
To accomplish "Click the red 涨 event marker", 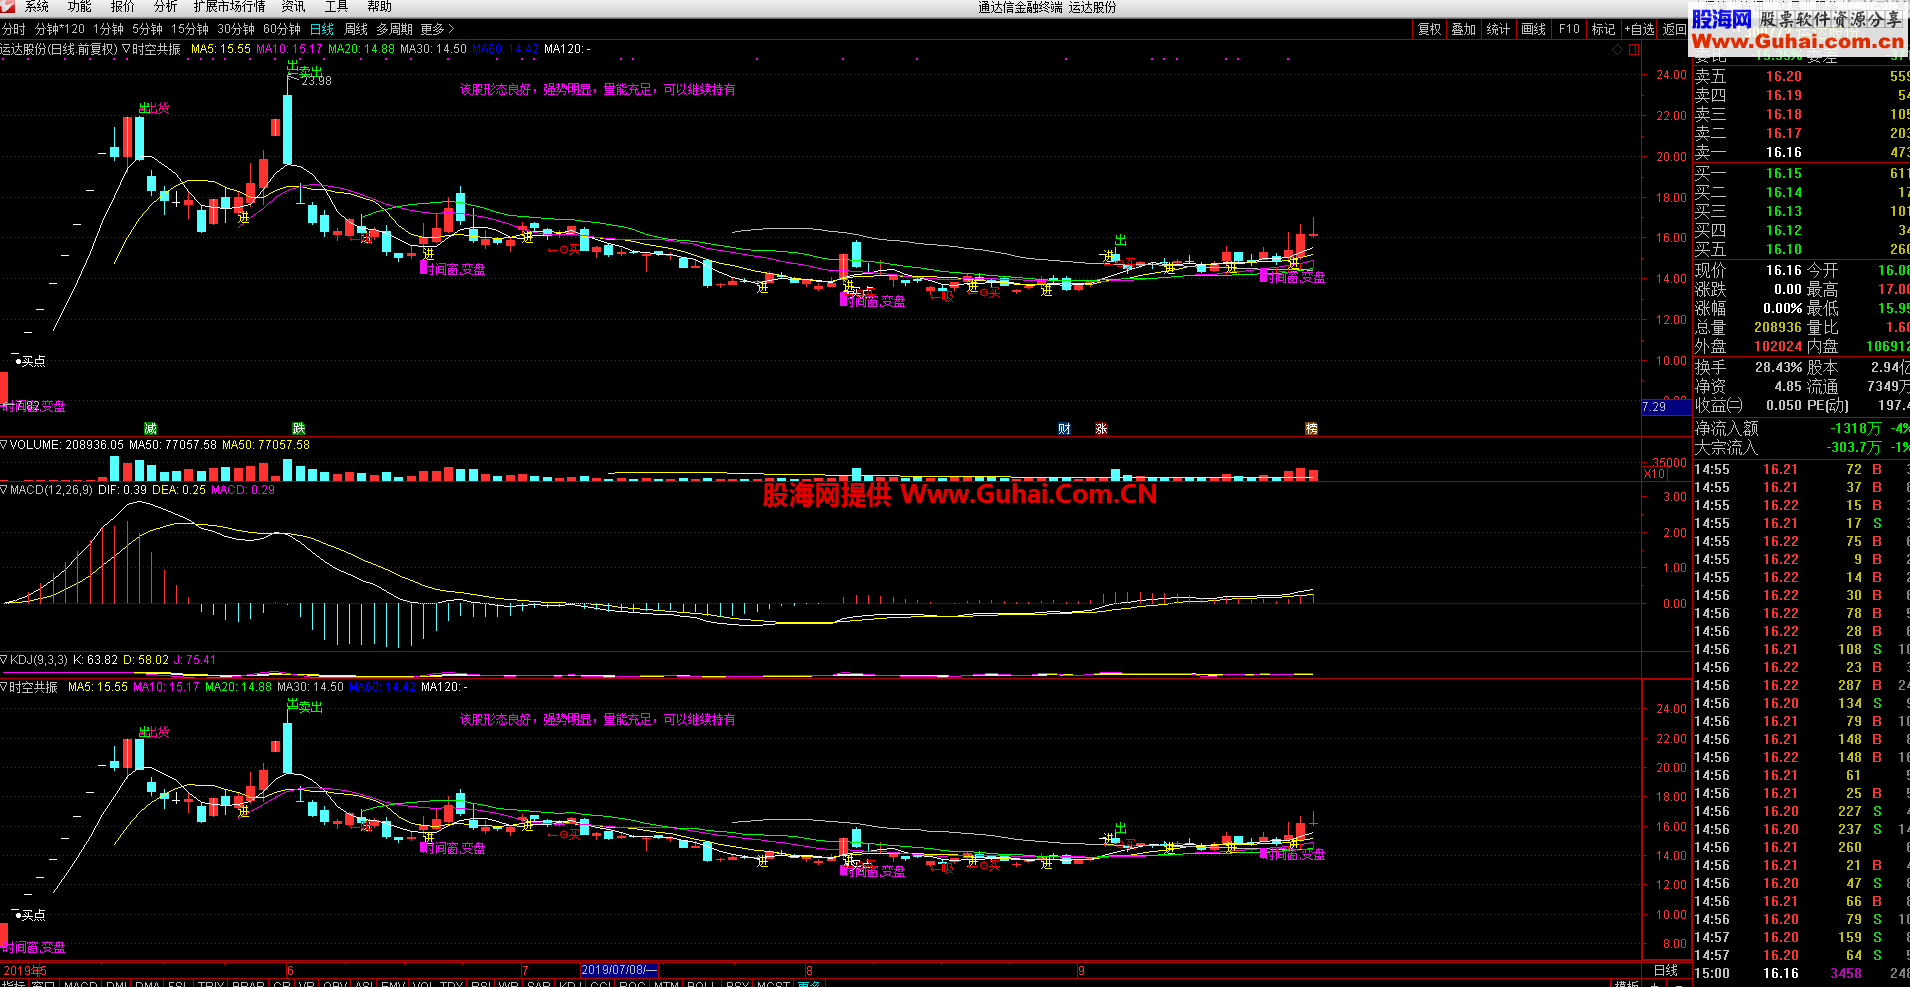I will click(x=1101, y=428).
